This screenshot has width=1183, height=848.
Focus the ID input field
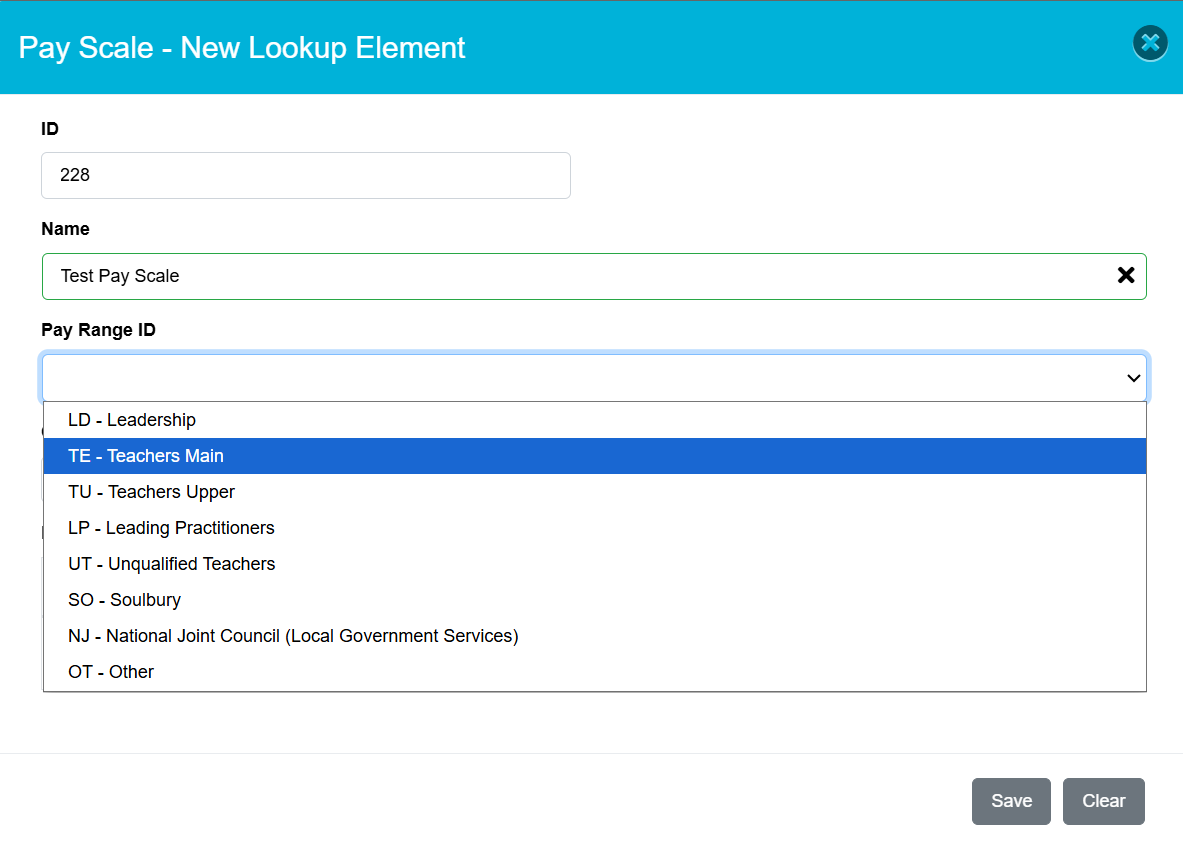tap(305, 175)
